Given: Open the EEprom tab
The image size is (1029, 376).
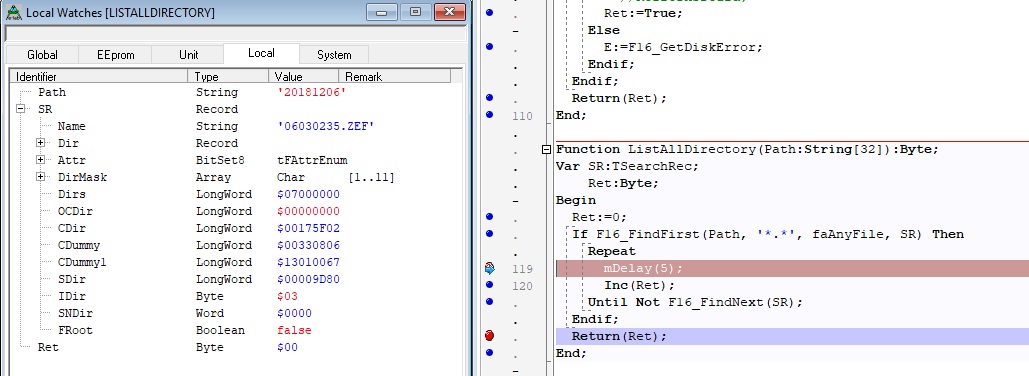Looking at the screenshot, I should pyautogui.click(x=116, y=54).
